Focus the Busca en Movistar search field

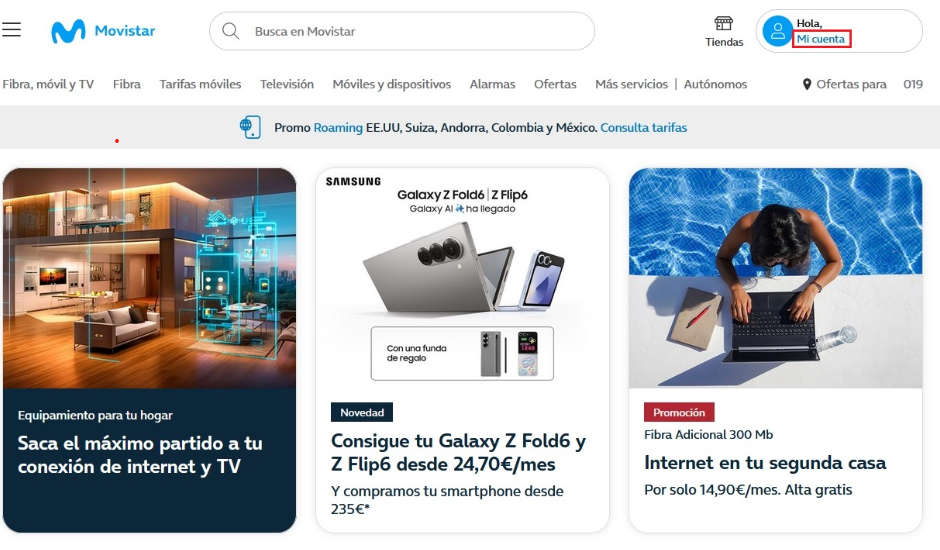402,31
